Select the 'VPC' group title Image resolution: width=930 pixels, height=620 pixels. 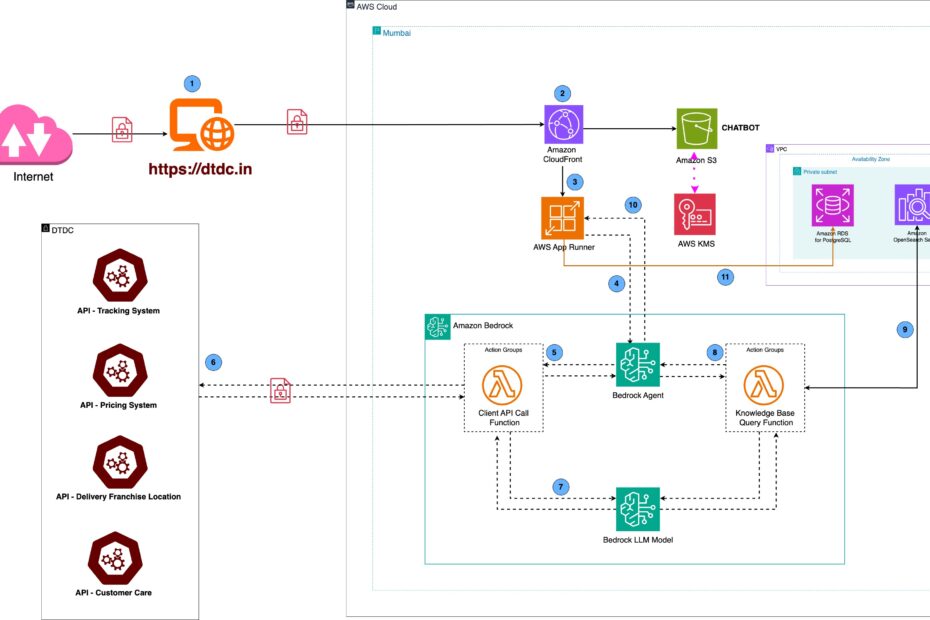[x=782, y=150]
